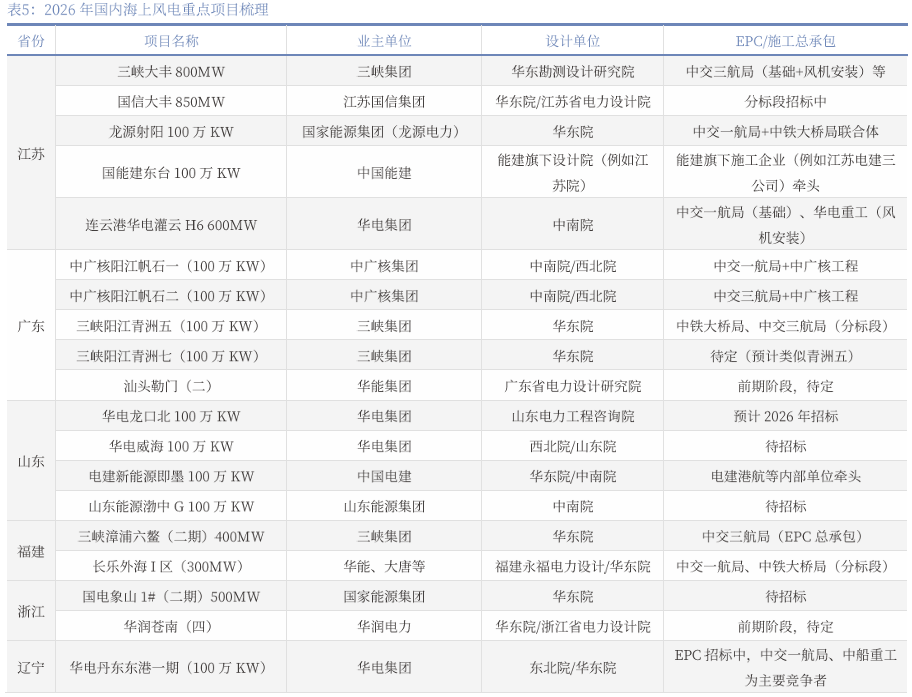Select the 江苏 province cell
The image size is (912, 697).
point(31,153)
